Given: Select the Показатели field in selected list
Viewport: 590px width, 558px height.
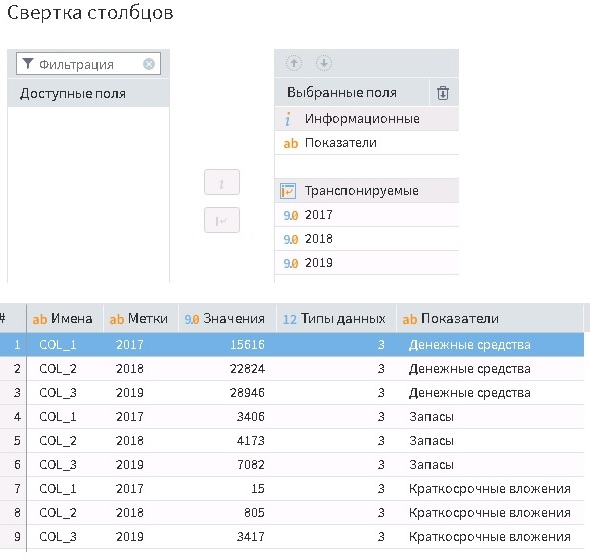Looking at the screenshot, I should [x=366, y=143].
